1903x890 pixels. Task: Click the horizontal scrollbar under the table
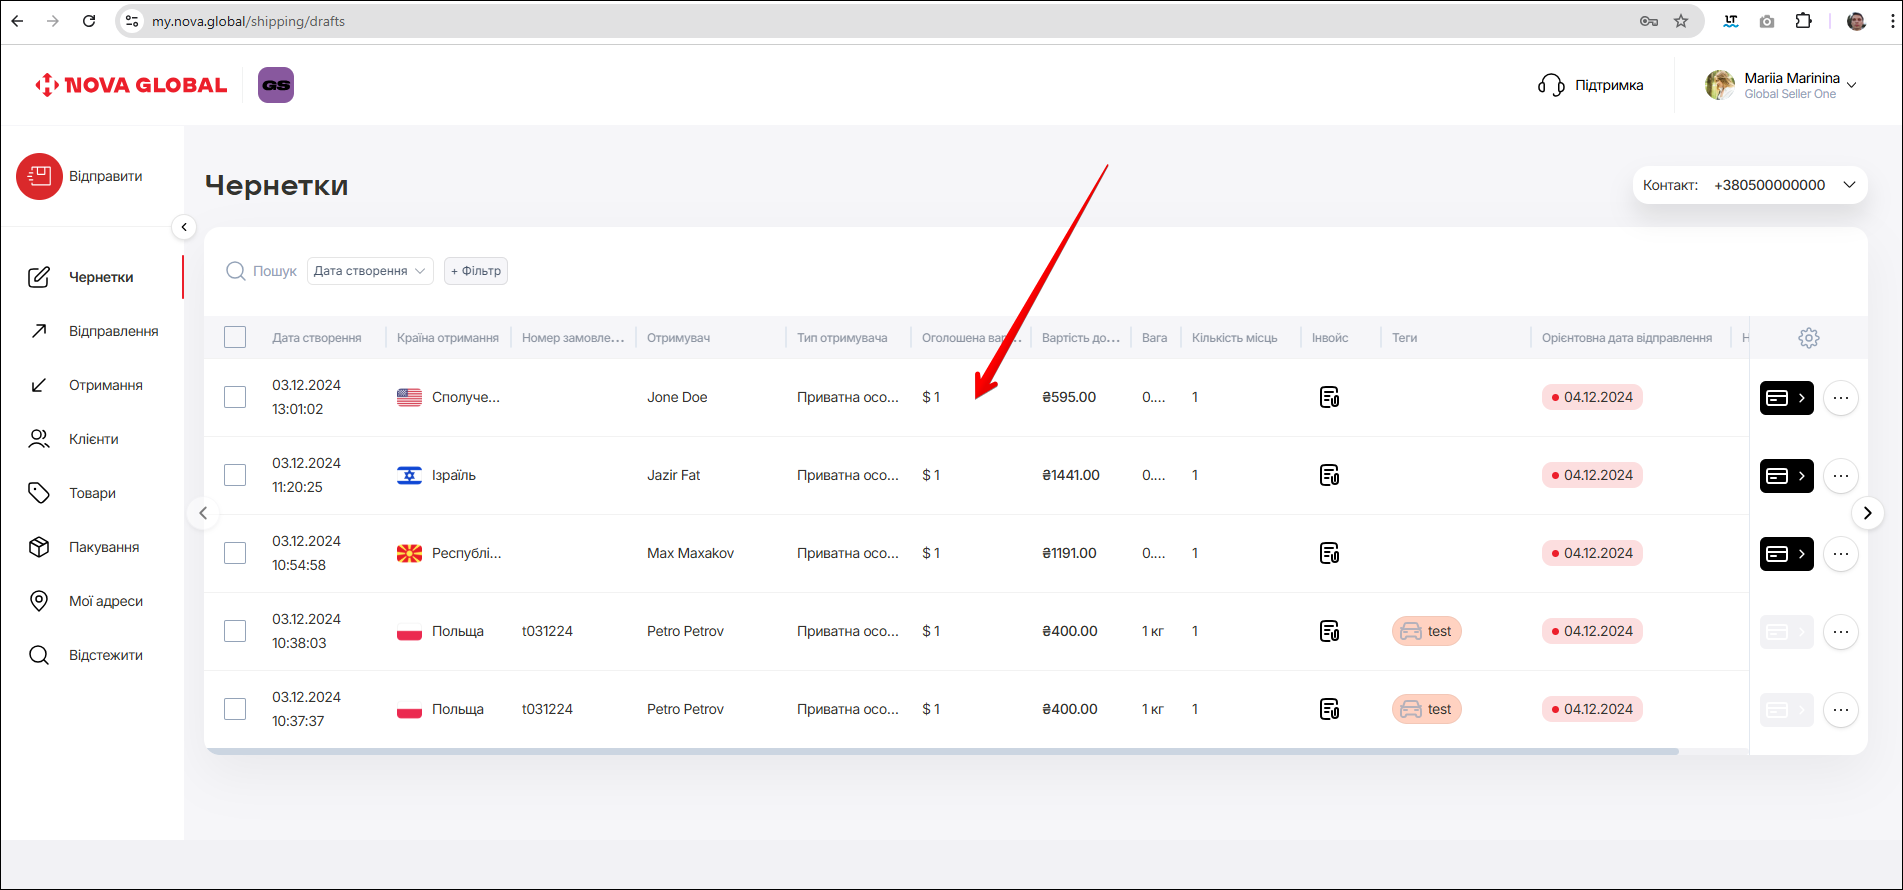click(940, 751)
